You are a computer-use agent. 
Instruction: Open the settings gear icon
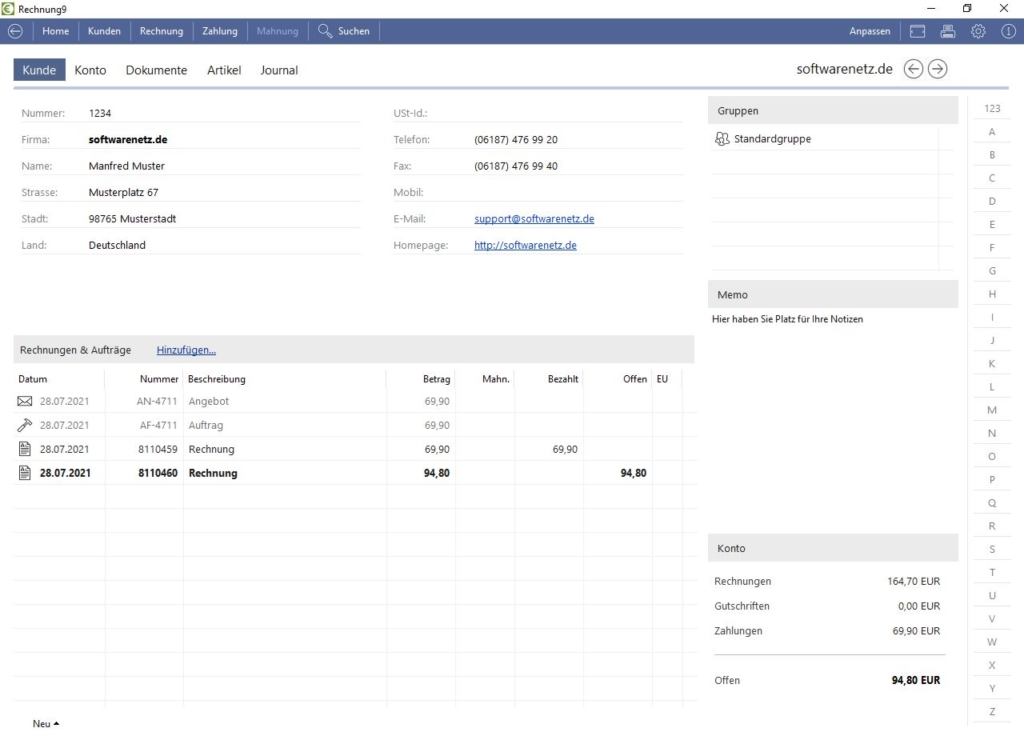tap(978, 31)
